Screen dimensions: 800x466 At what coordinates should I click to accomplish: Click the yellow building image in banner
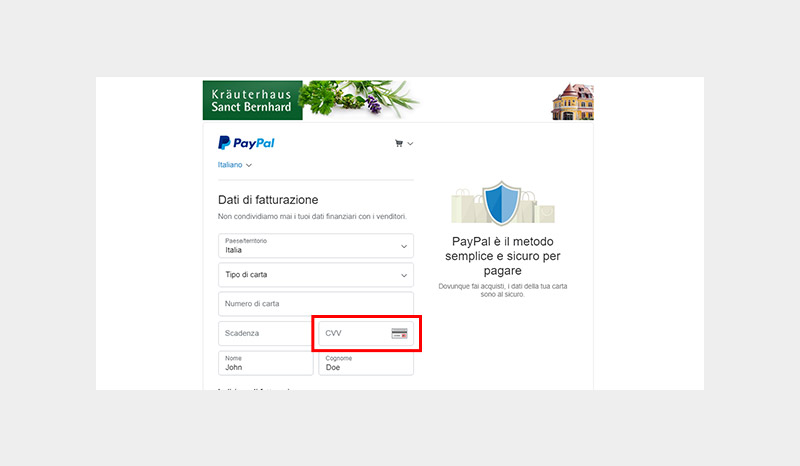(x=572, y=102)
